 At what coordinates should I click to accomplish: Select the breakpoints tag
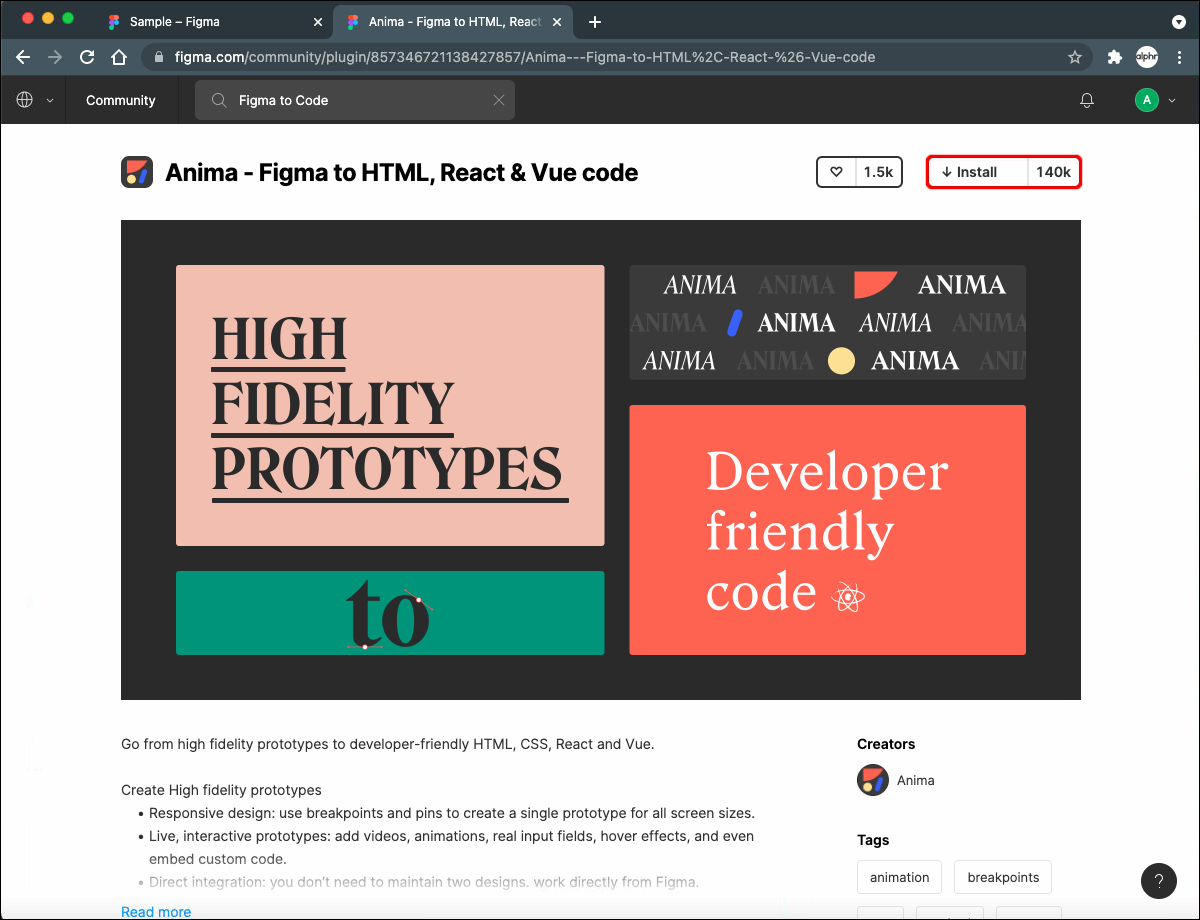point(1003,877)
